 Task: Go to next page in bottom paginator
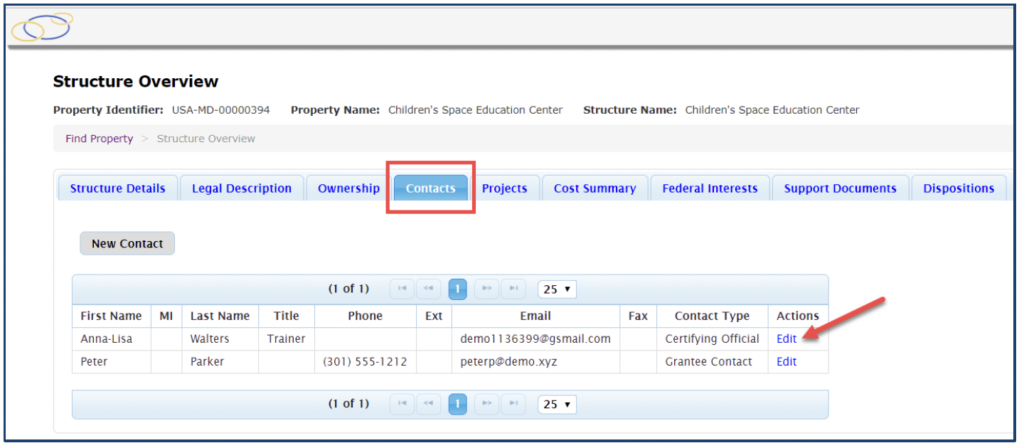(x=486, y=404)
